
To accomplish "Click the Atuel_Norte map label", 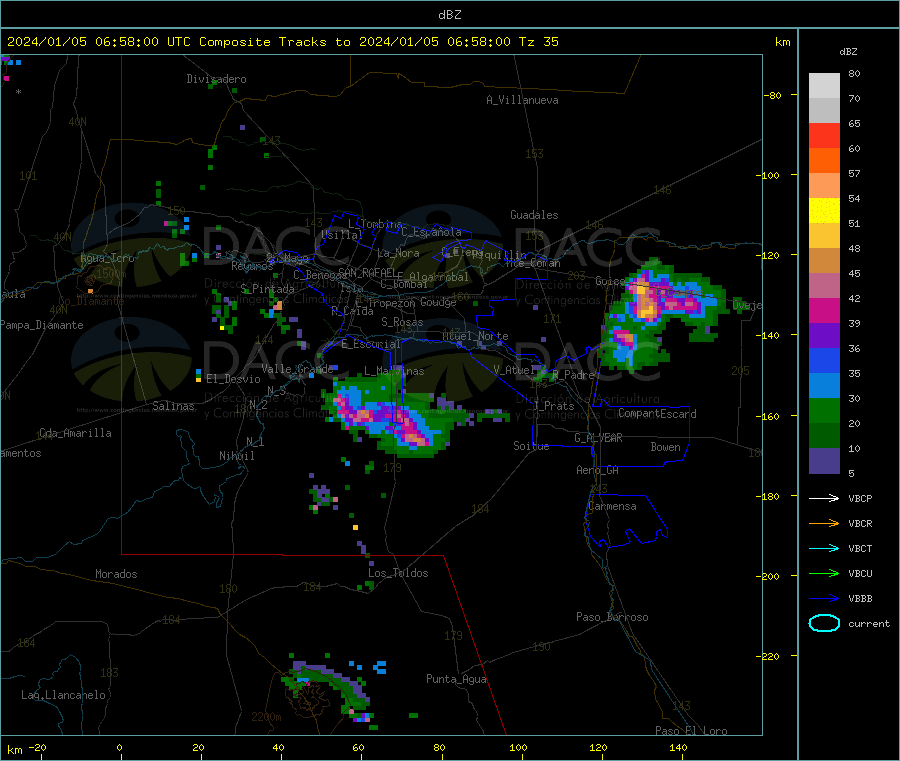I will point(475,336).
